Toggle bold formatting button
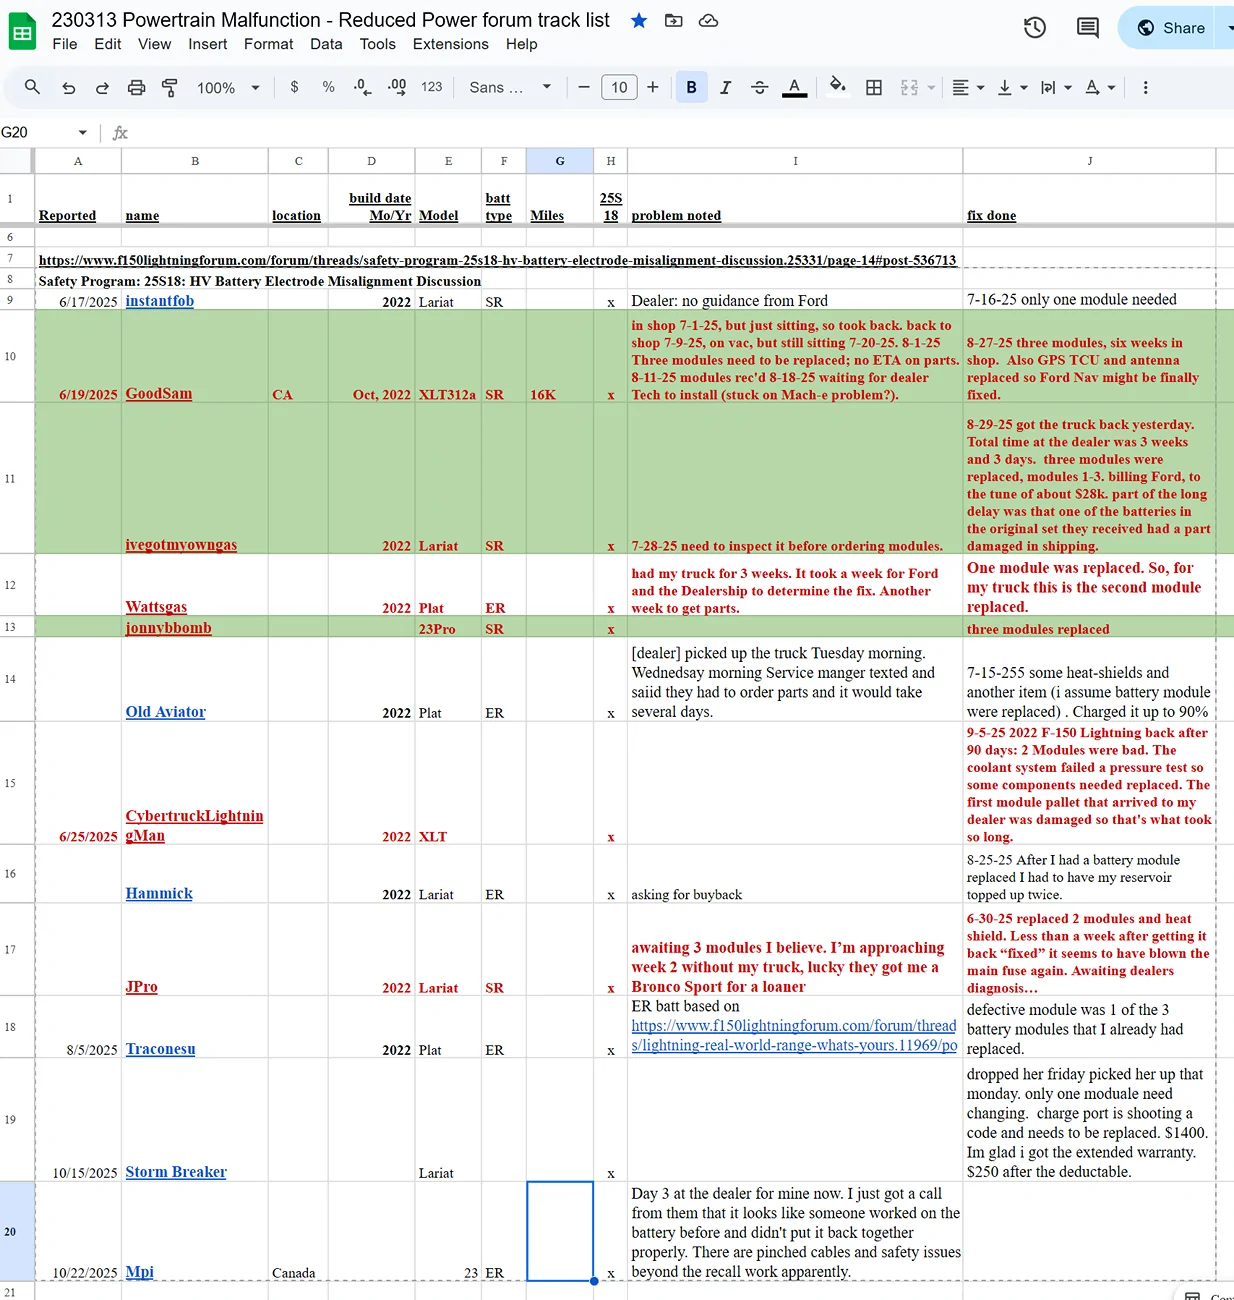Image resolution: width=1234 pixels, height=1300 pixels. [x=691, y=88]
